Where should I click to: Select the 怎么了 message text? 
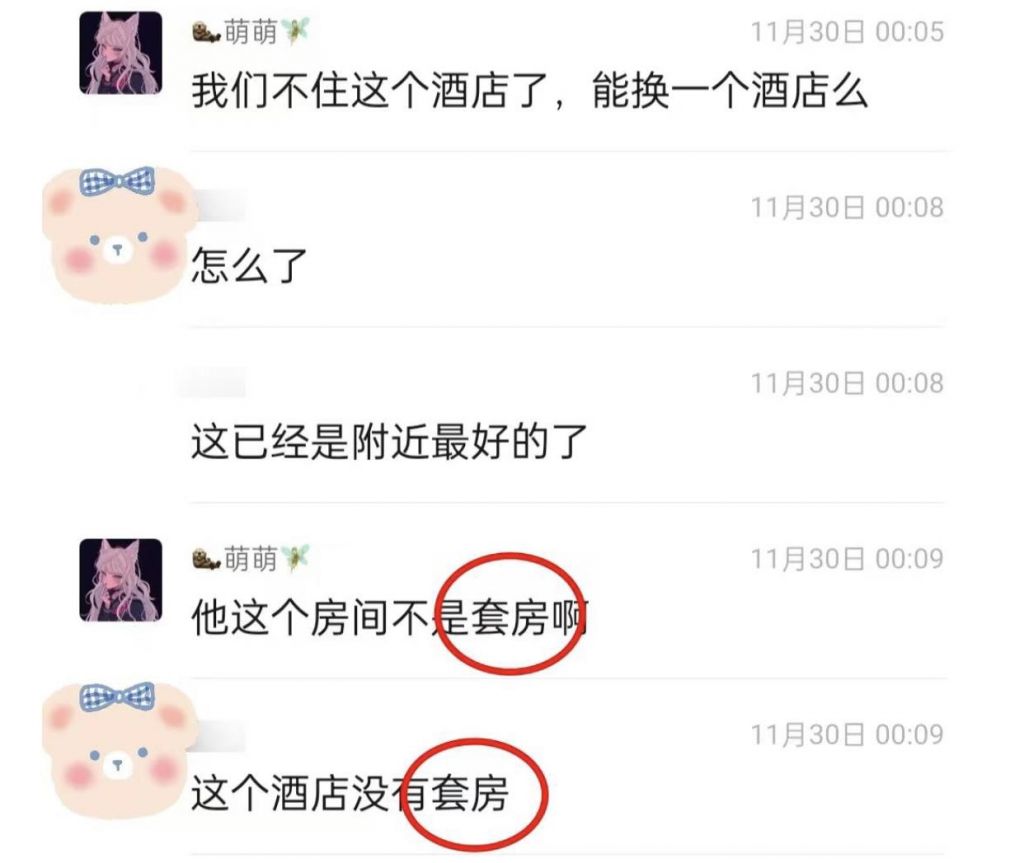[x=249, y=265]
